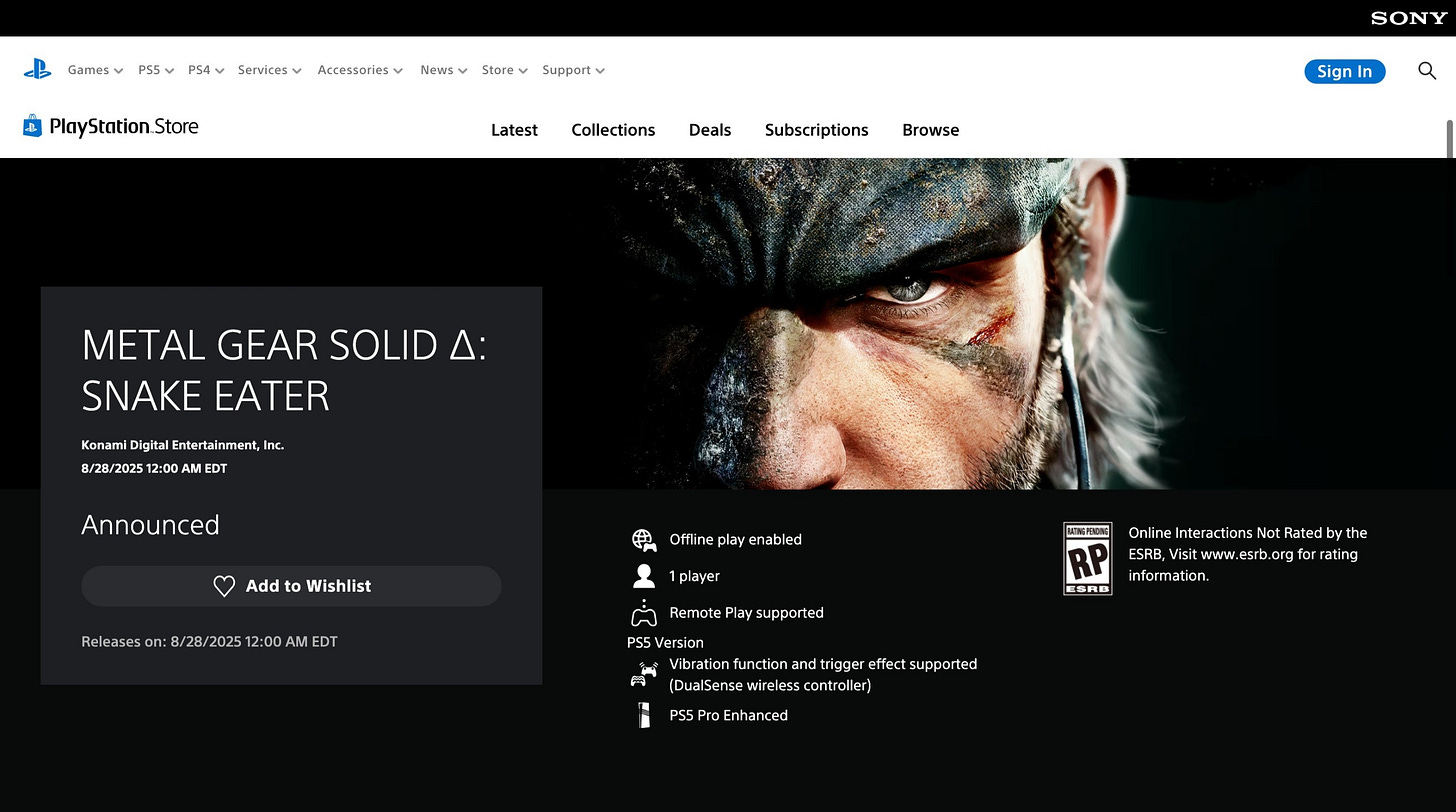Image resolution: width=1456 pixels, height=812 pixels.
Task: Click the METAL GEAR SOLID Δ: SNAKE EATER title
Action: pyautogui.click(x=284, y=370)
